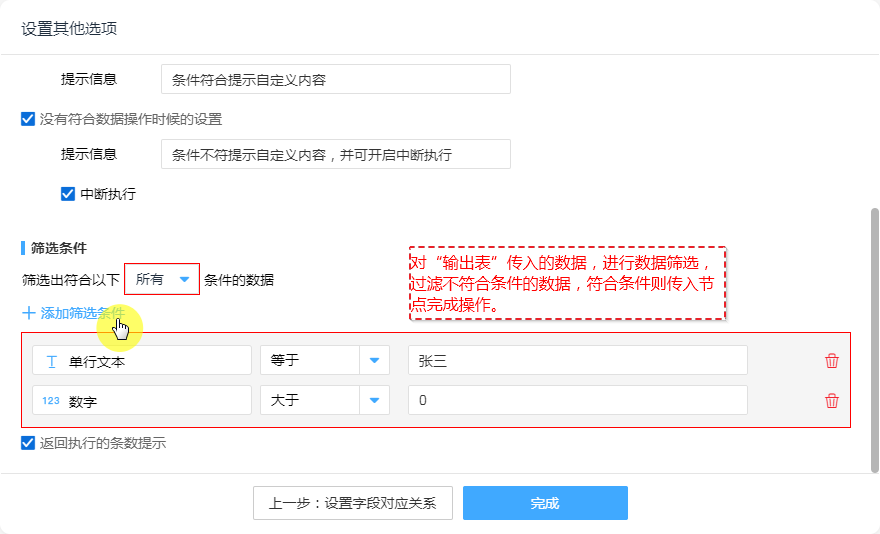Click the 123 number icon beside 数字
This screenshot has width=880, height=534.
(x=51, y=401)
